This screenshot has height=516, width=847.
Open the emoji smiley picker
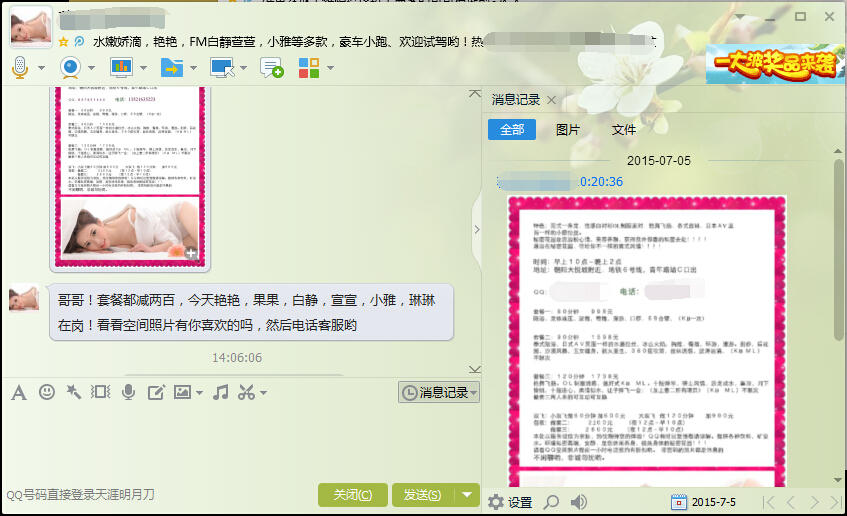[47, 392]
